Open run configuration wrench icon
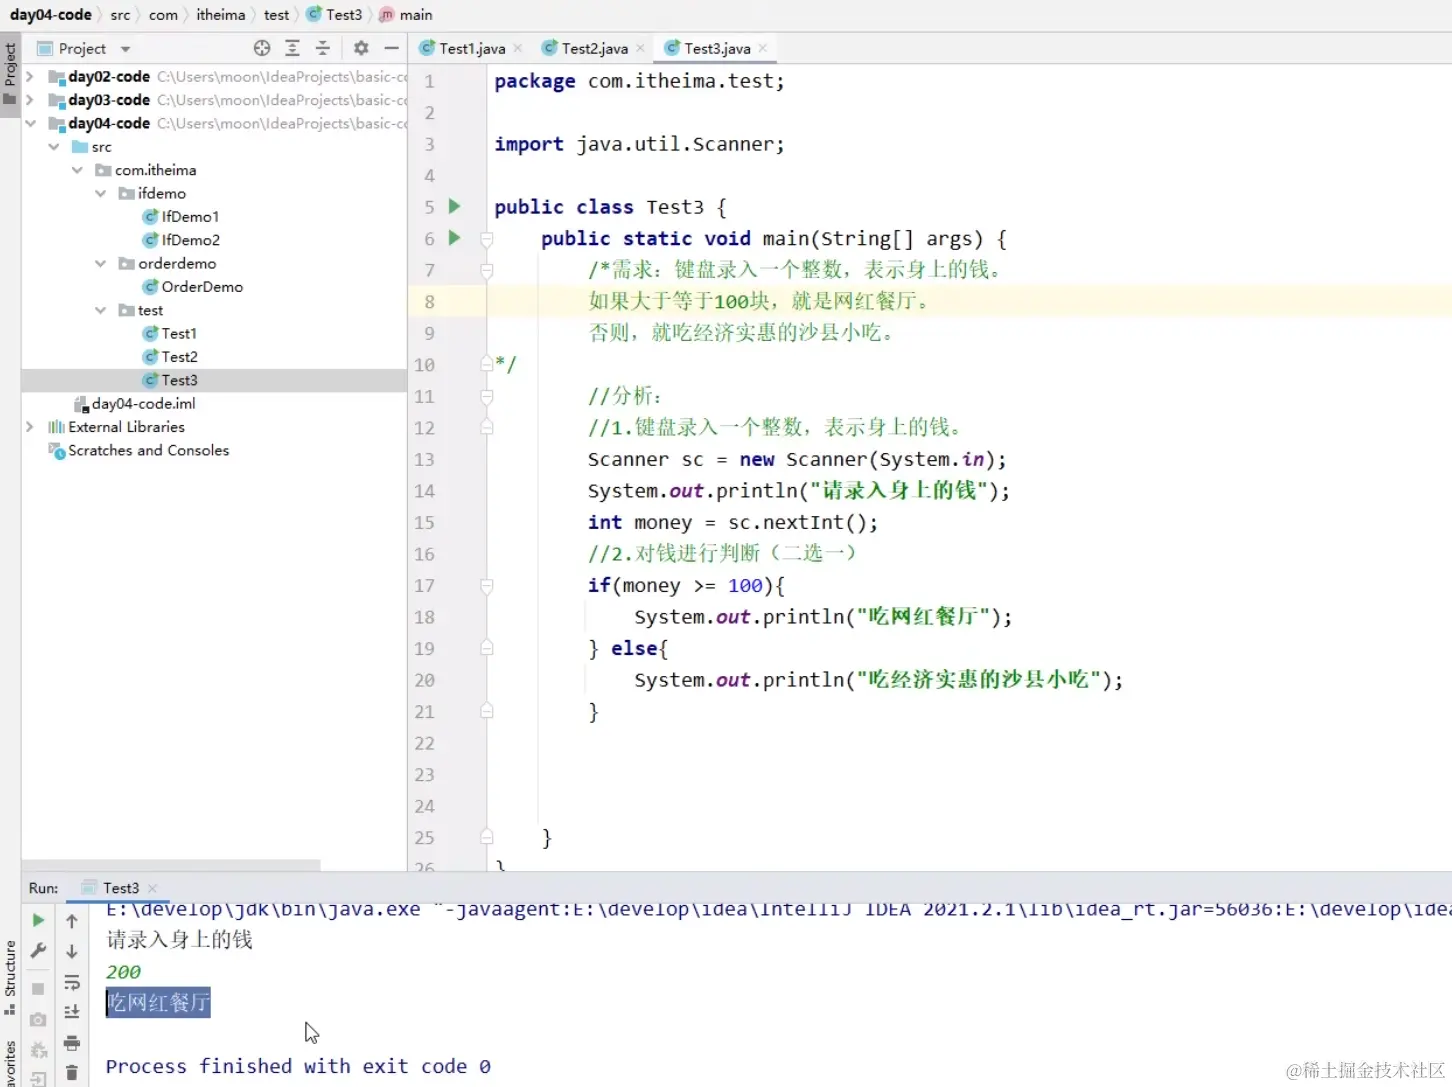1452x1087 pixels. click(x=38, y=951)
